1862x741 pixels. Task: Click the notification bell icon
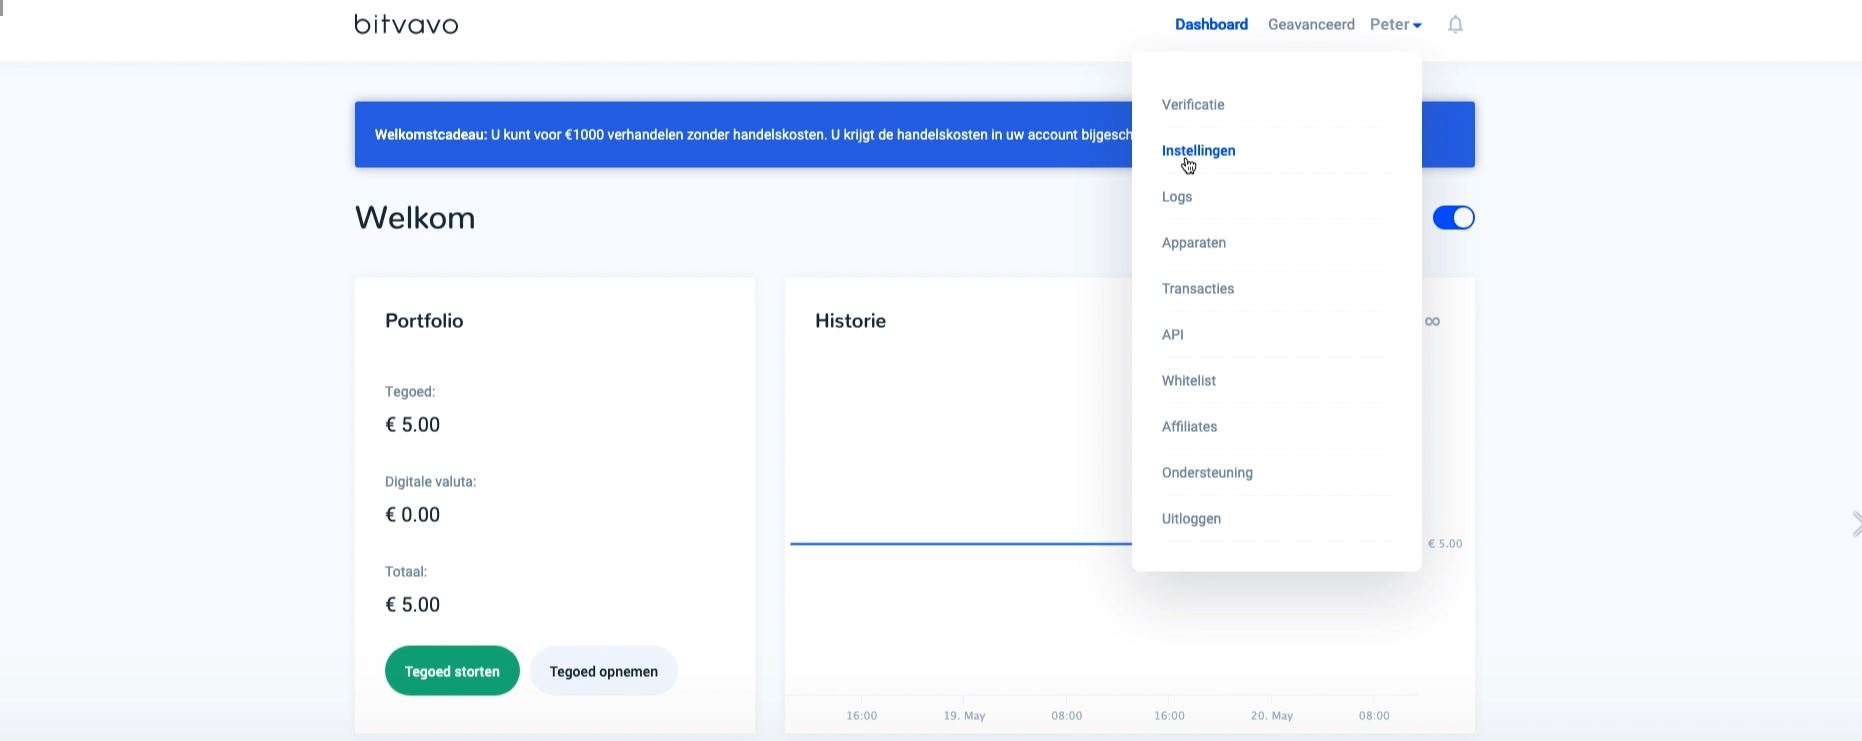pos(1455,25)
